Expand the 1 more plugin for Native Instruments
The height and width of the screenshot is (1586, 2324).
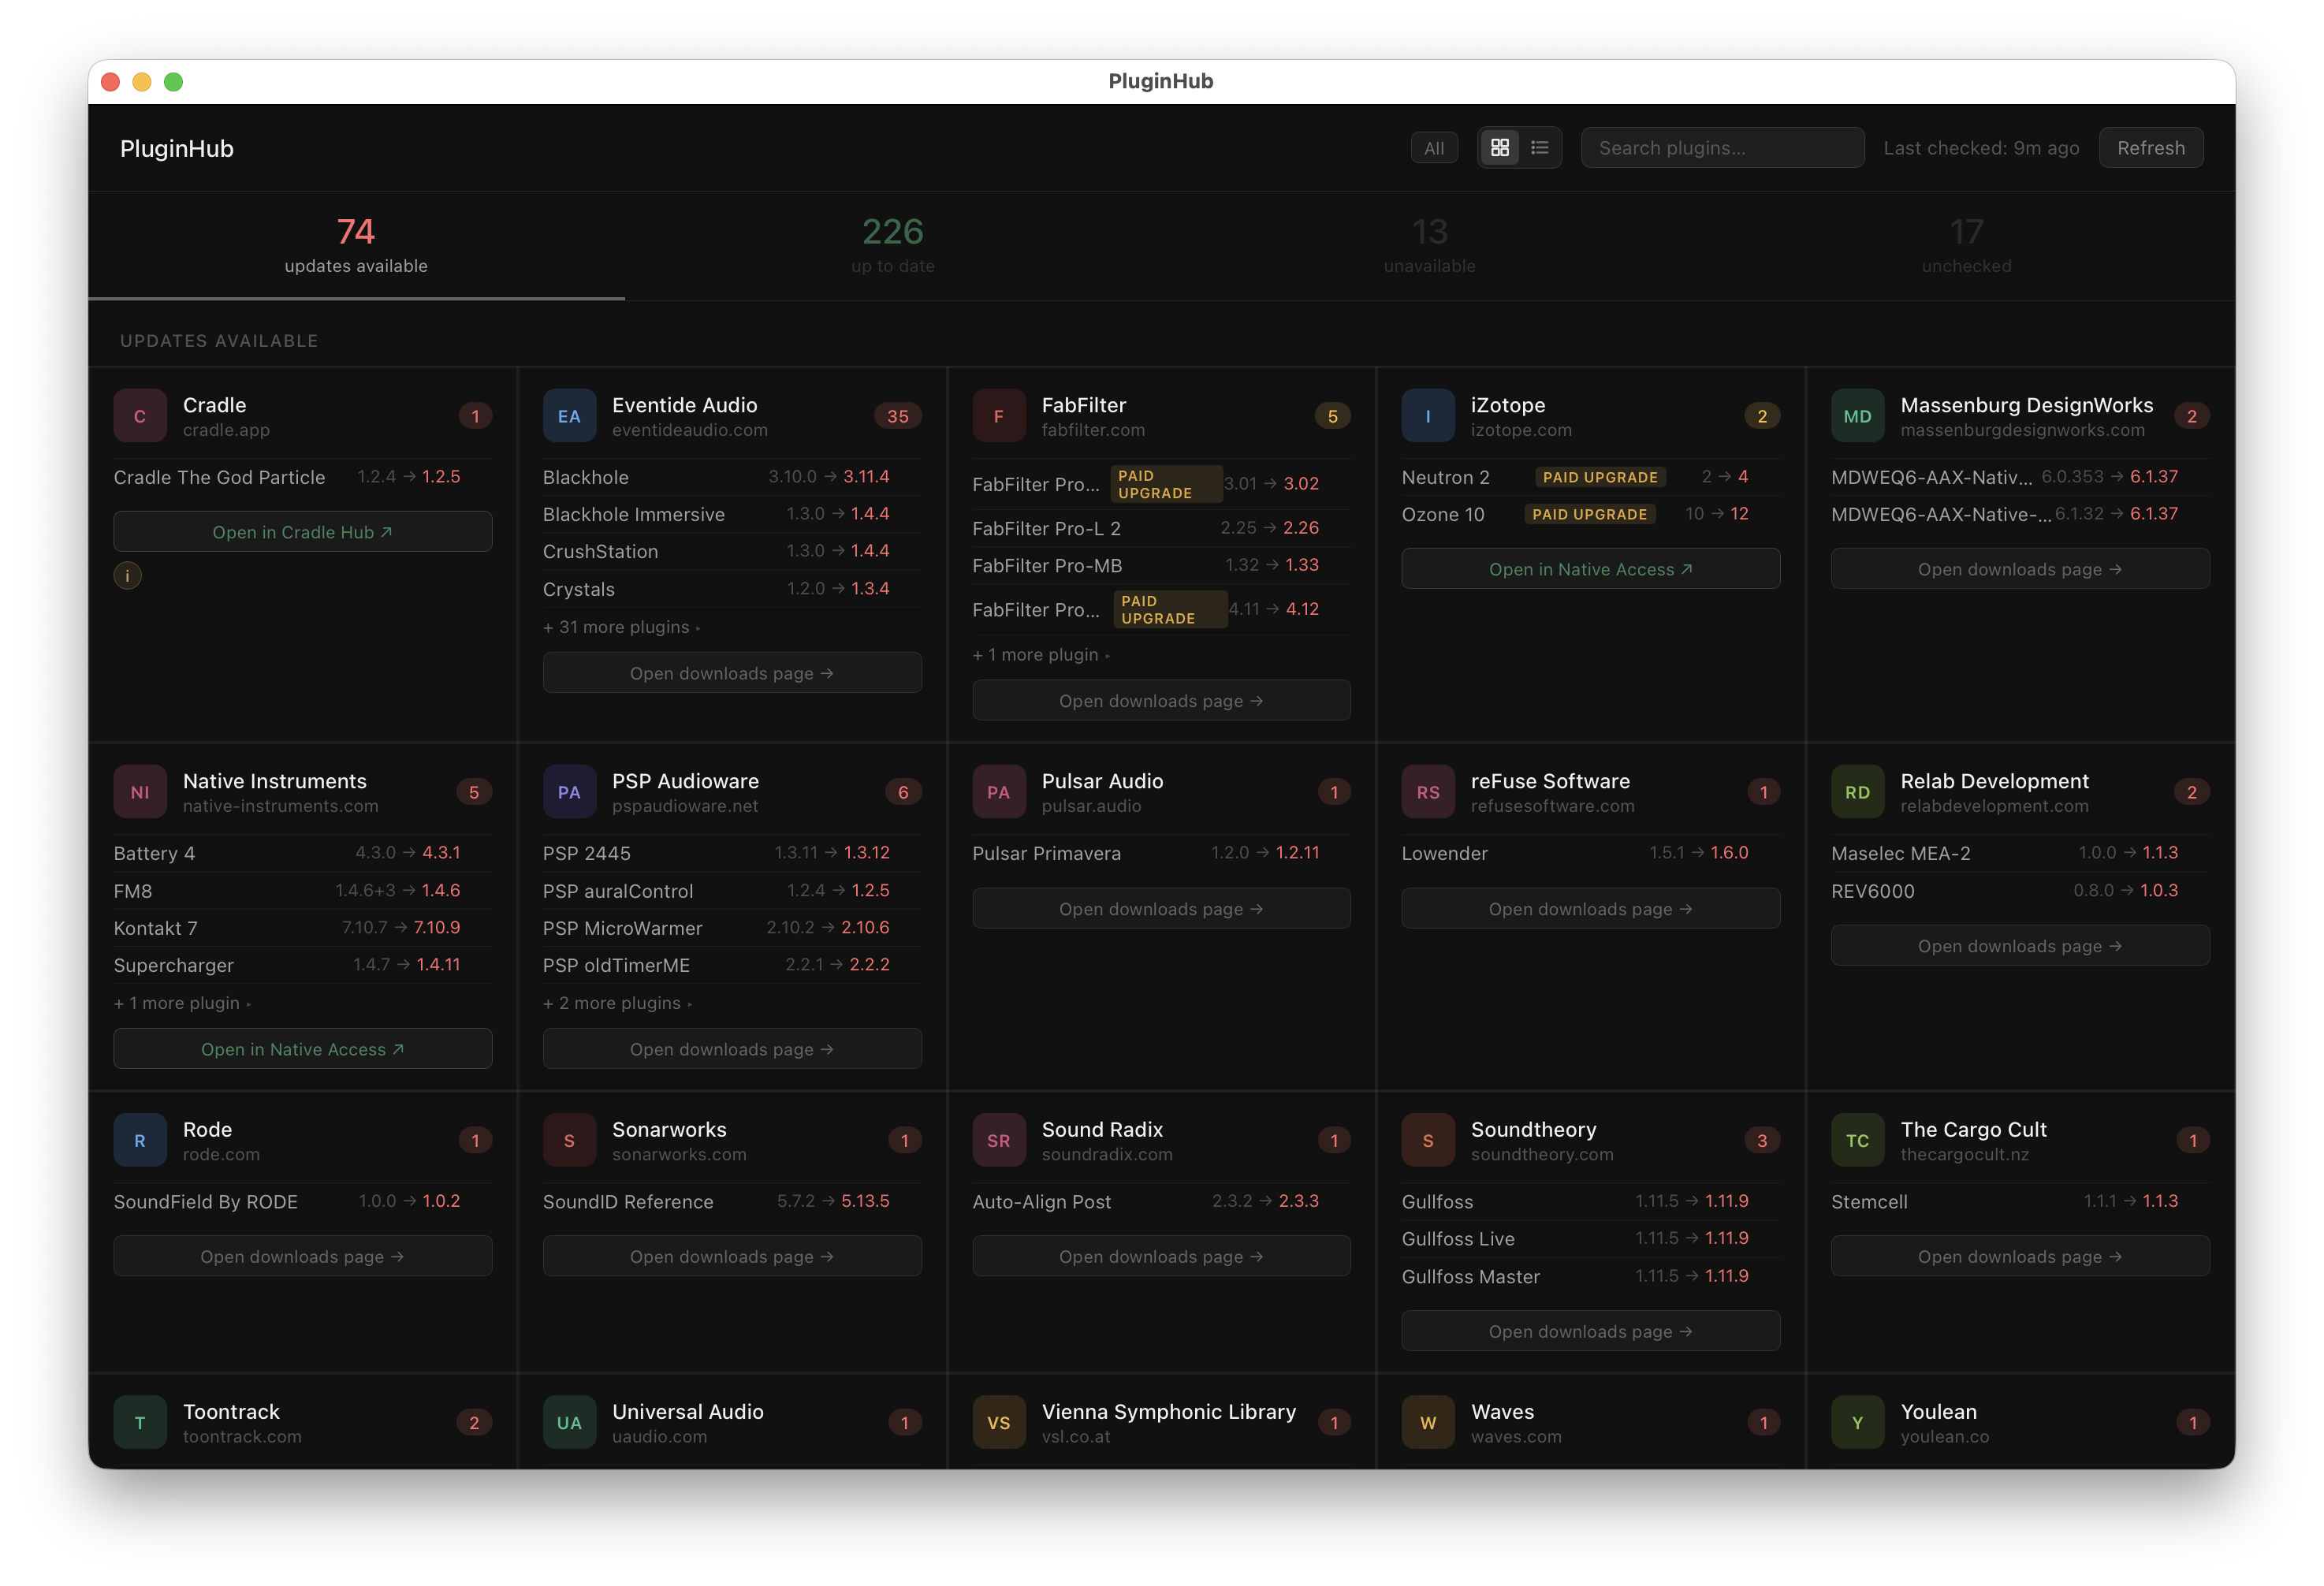click(x=182, y=1003)
